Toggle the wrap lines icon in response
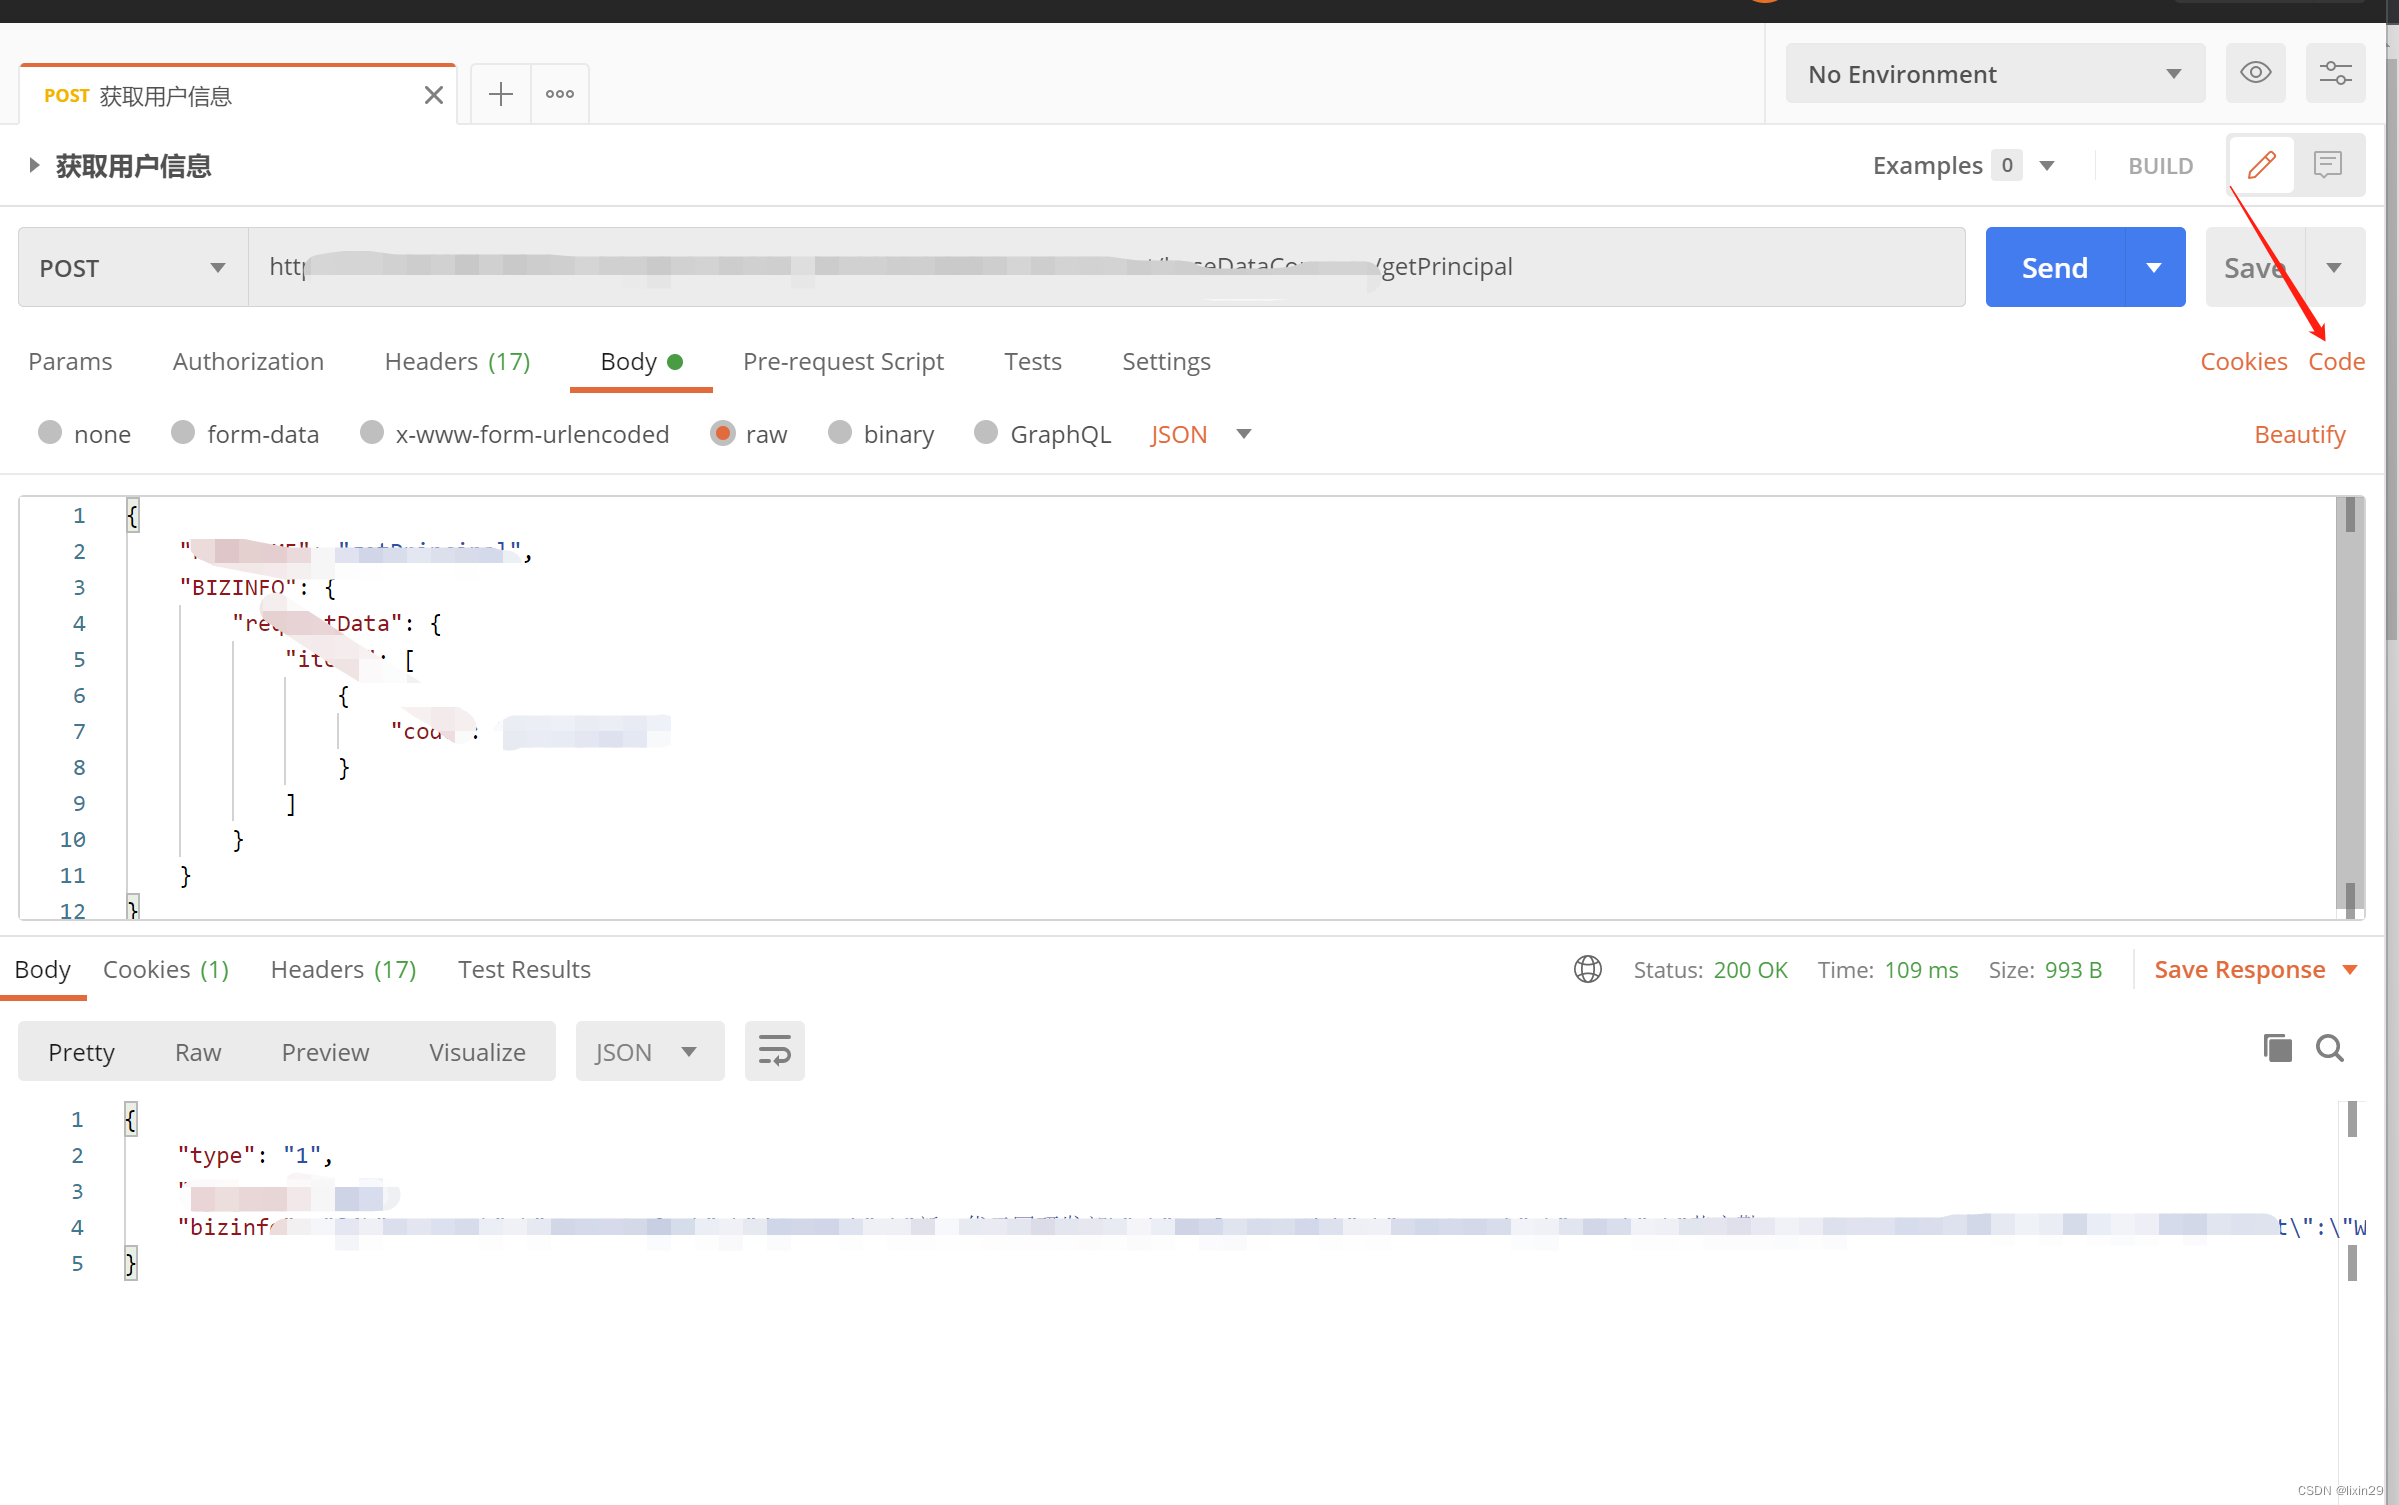This screenshot has width=2399, height=1505. click(x=774, y=1051)
